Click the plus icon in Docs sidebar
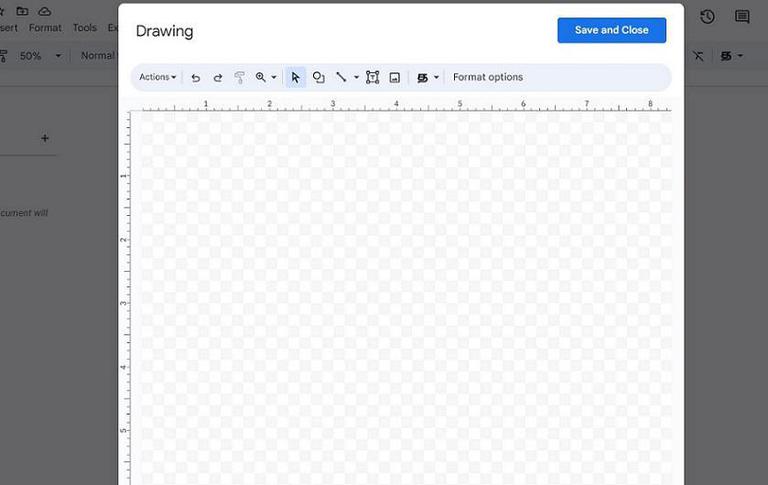 [x=45, y=138]
